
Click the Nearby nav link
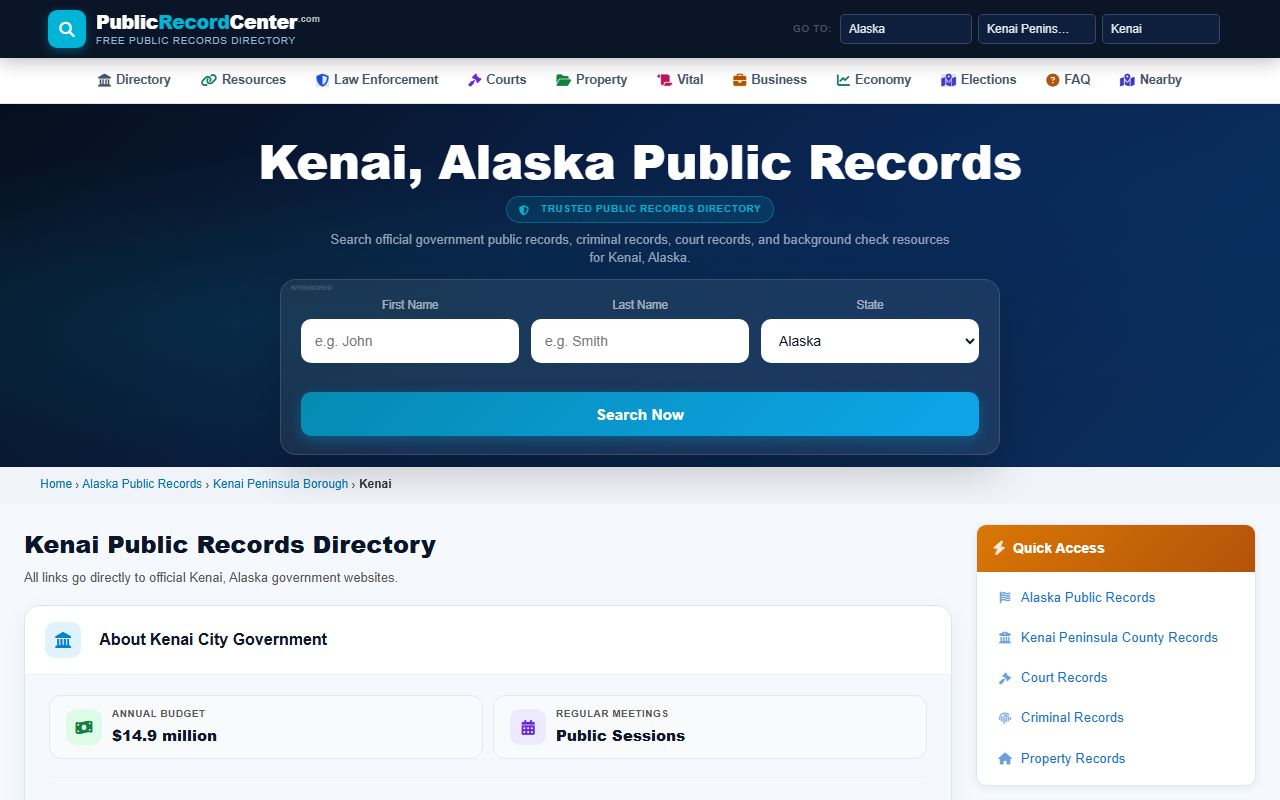coord(1151,80)
